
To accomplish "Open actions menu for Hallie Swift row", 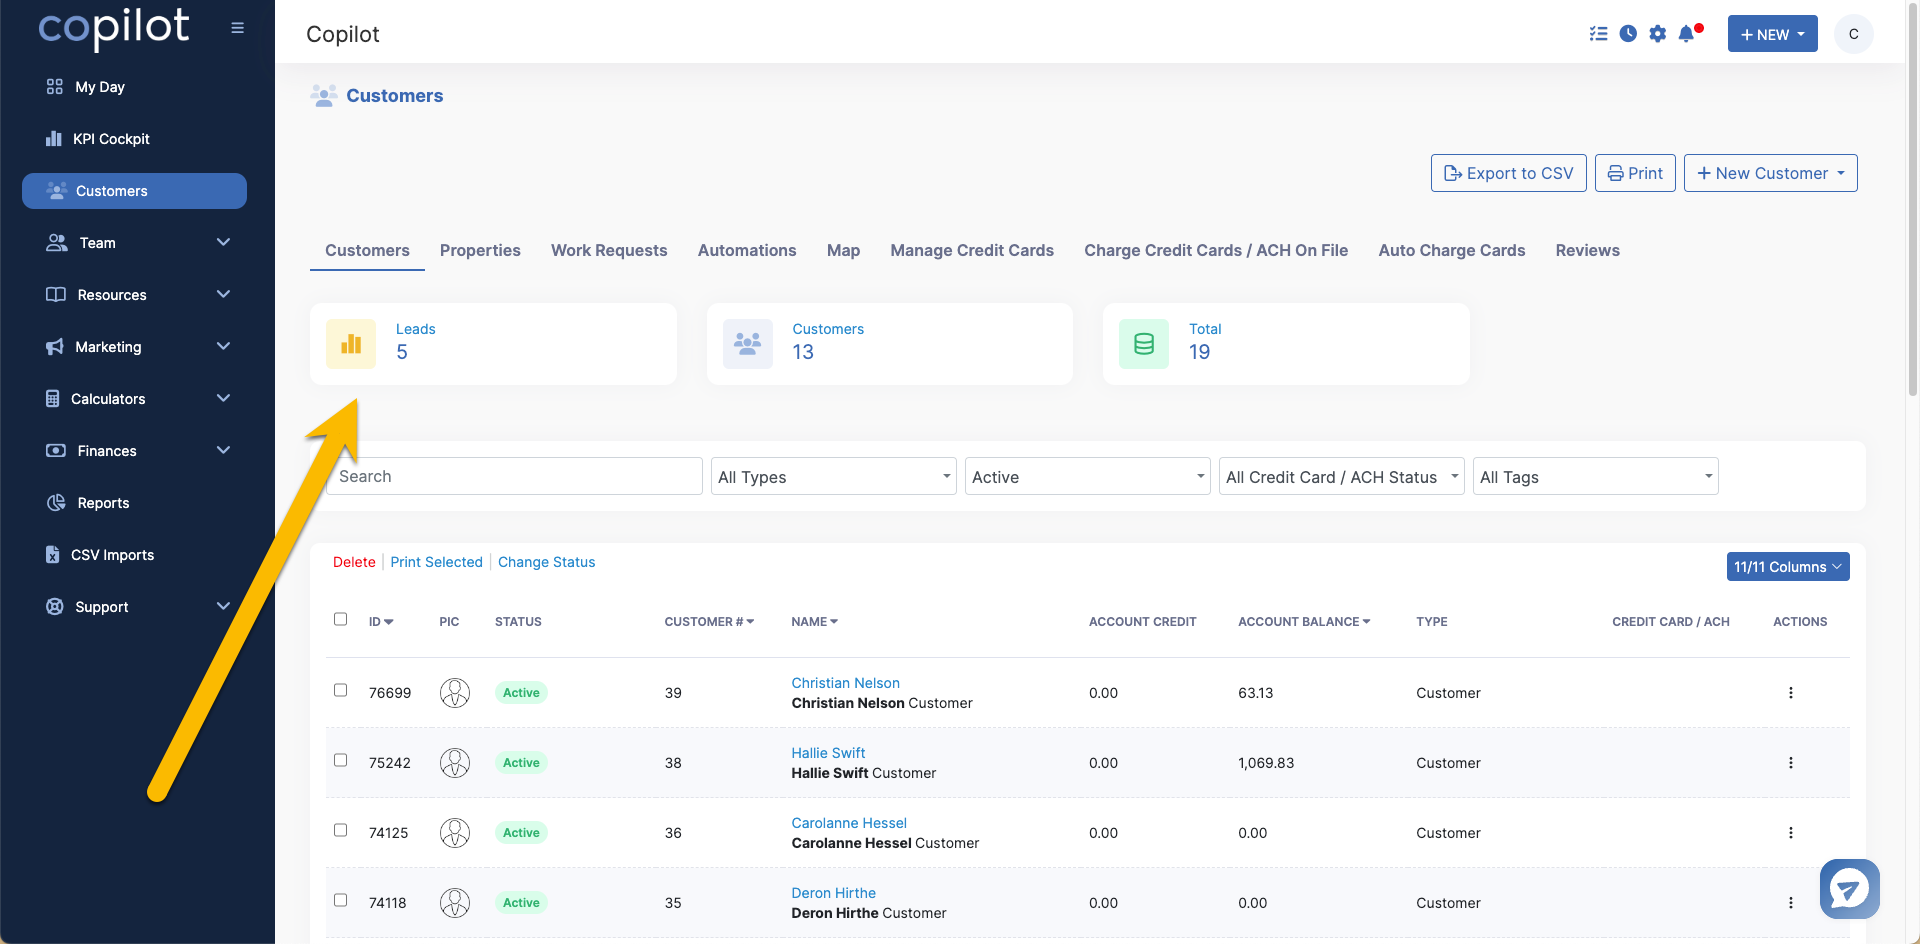I will (x=1790, y=763).
